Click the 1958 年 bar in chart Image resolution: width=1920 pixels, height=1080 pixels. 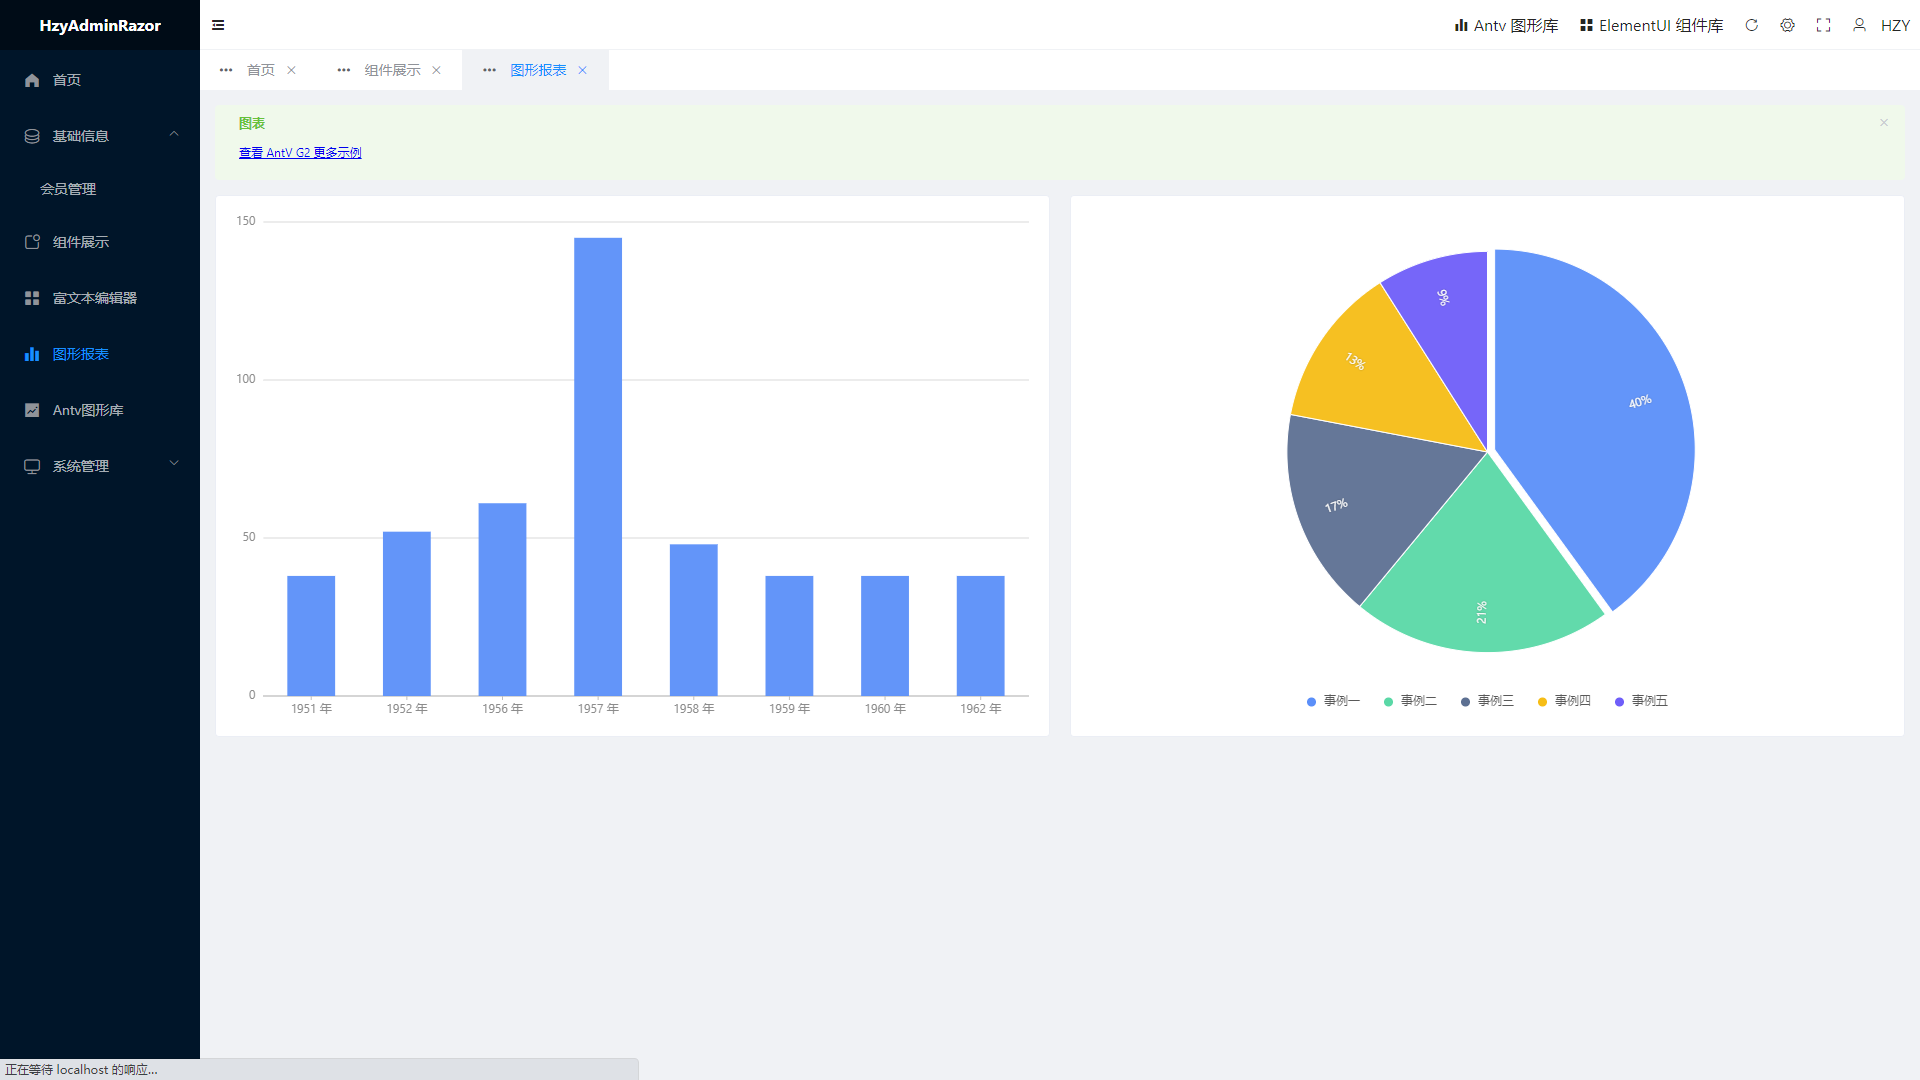(694, 619)
